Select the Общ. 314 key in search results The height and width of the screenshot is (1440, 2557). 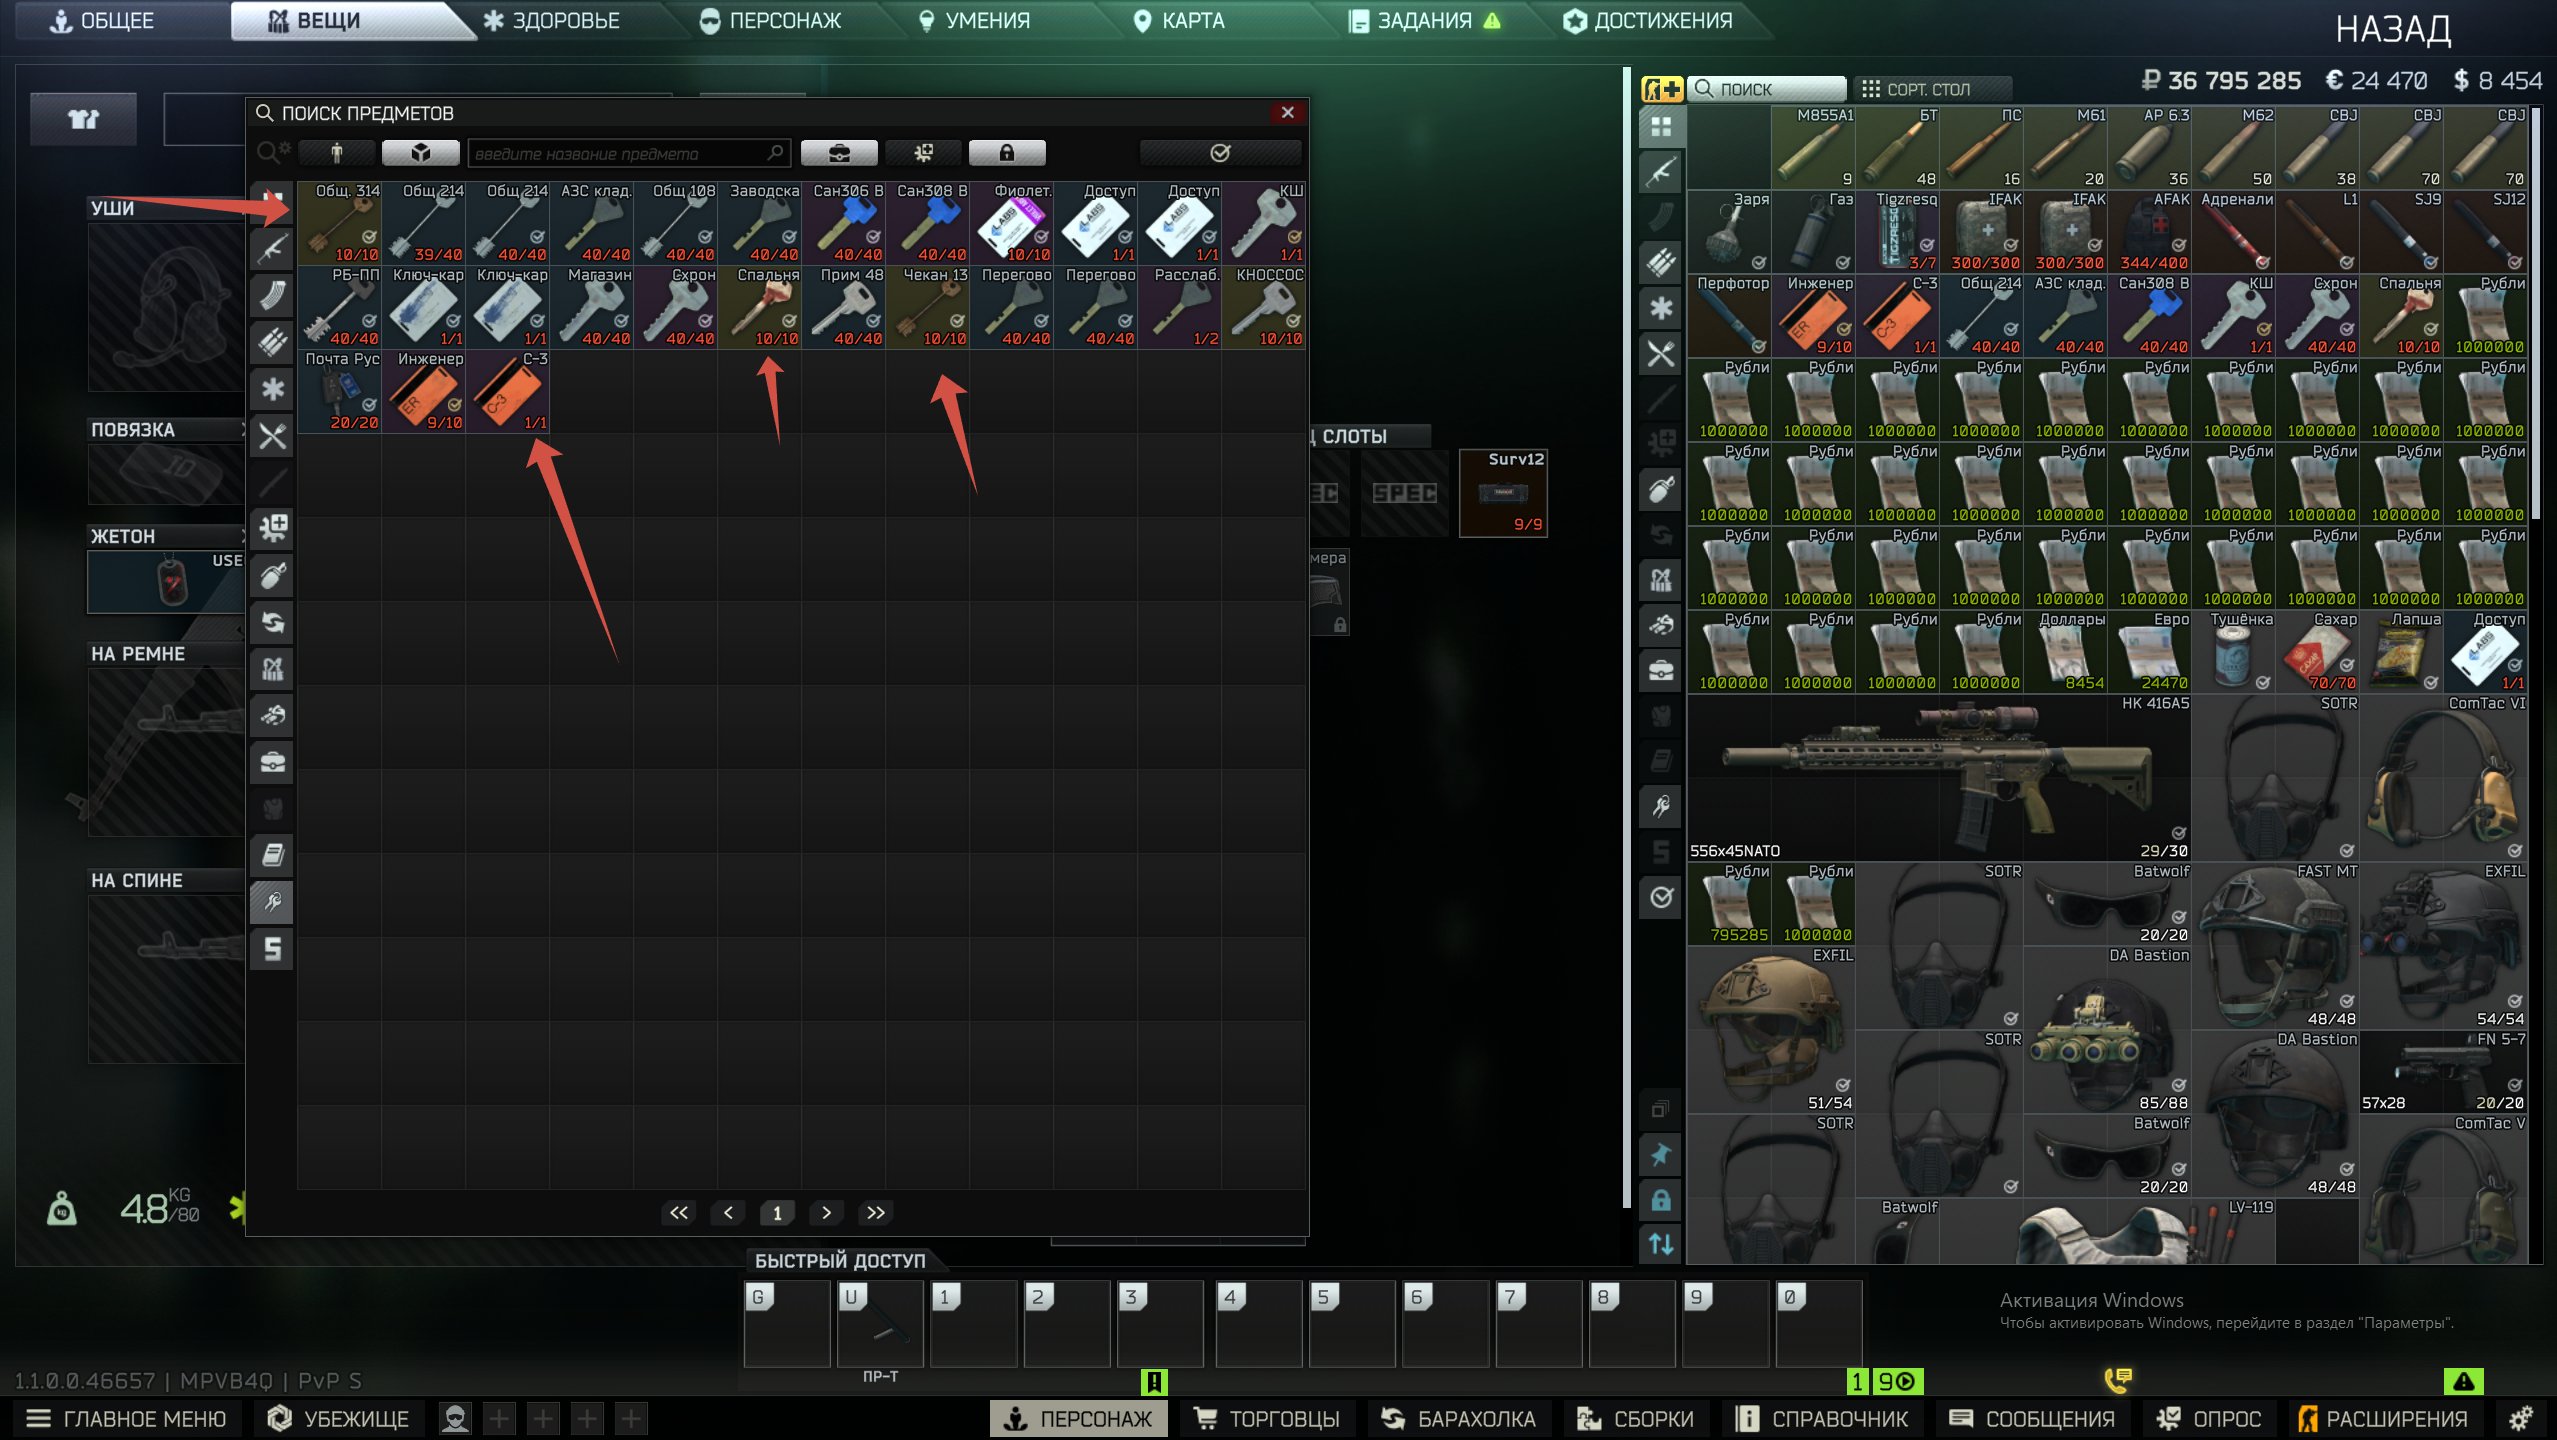point(339,222)
